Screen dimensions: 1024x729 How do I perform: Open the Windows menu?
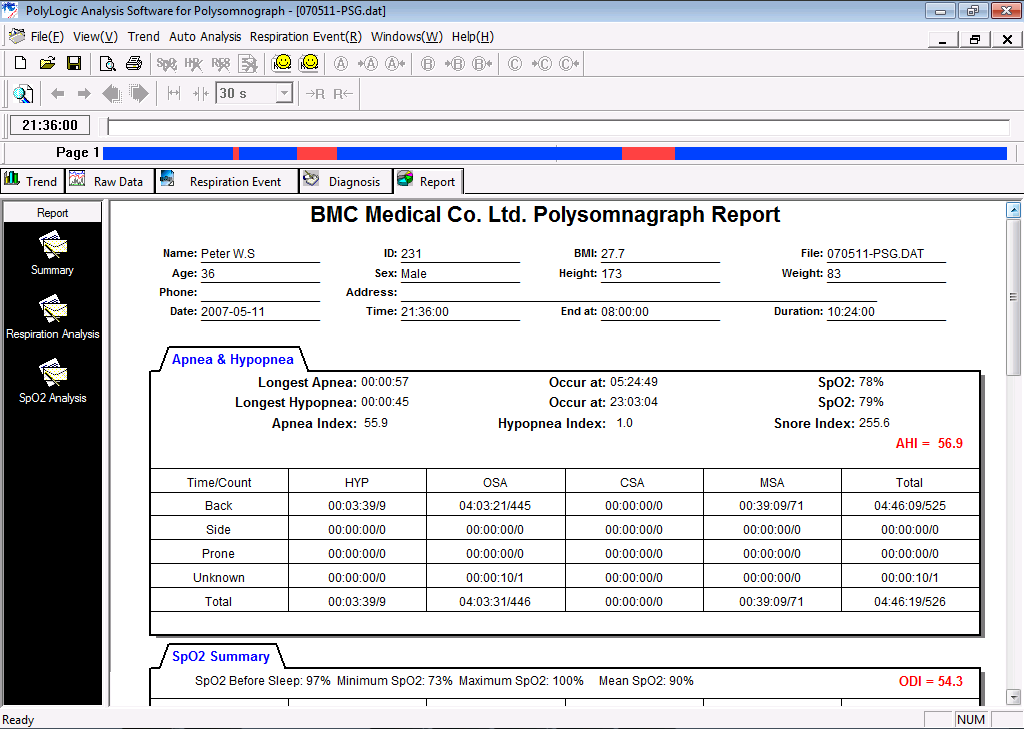pyautogui.click(x=407, y=37)
